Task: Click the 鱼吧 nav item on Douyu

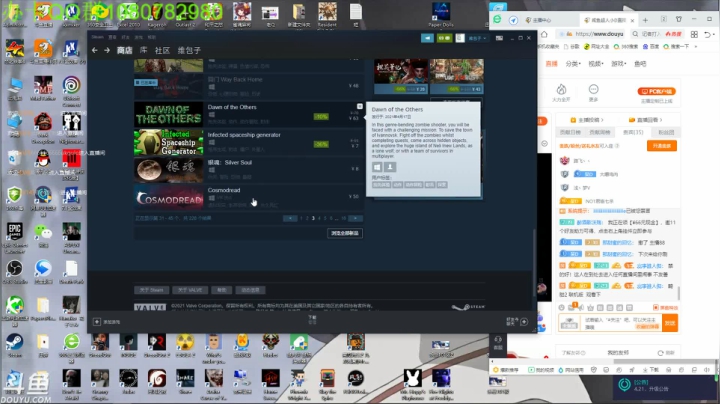Action: 640,64
